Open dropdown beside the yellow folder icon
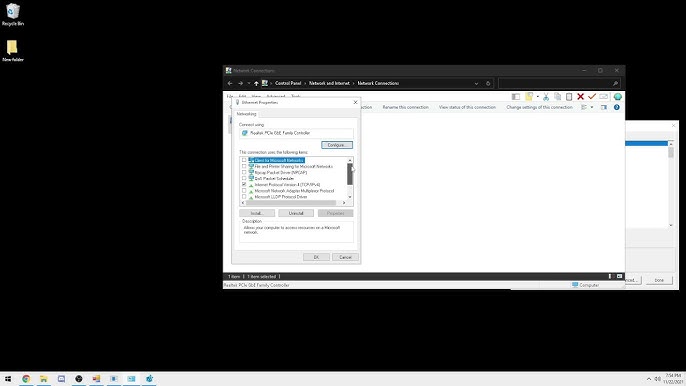Screen dimensions: 686x386 coord(538,97)
